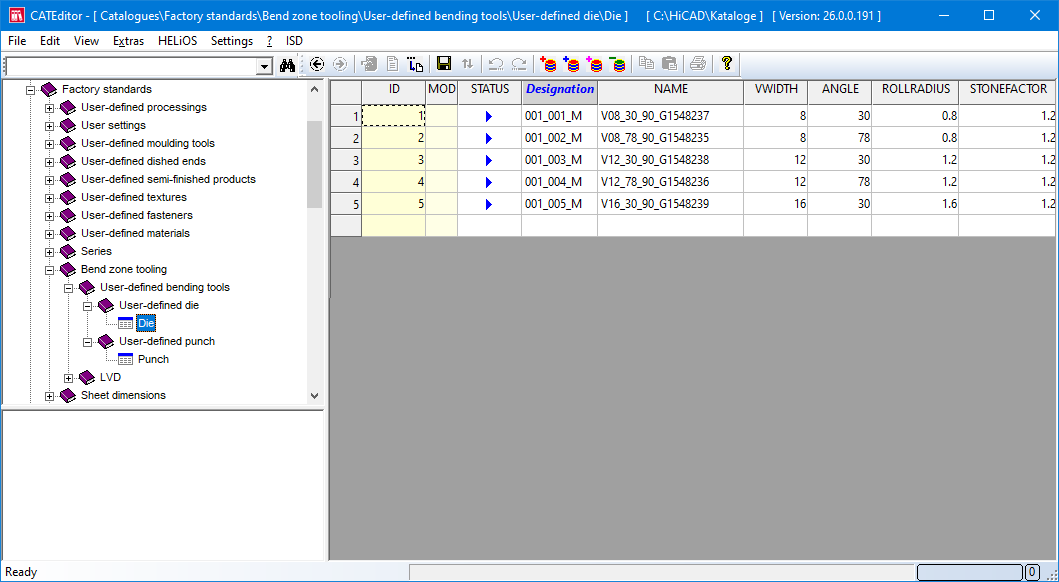Select the Punch table in the tree
The image size is (1059, 582).
(153, 359)
